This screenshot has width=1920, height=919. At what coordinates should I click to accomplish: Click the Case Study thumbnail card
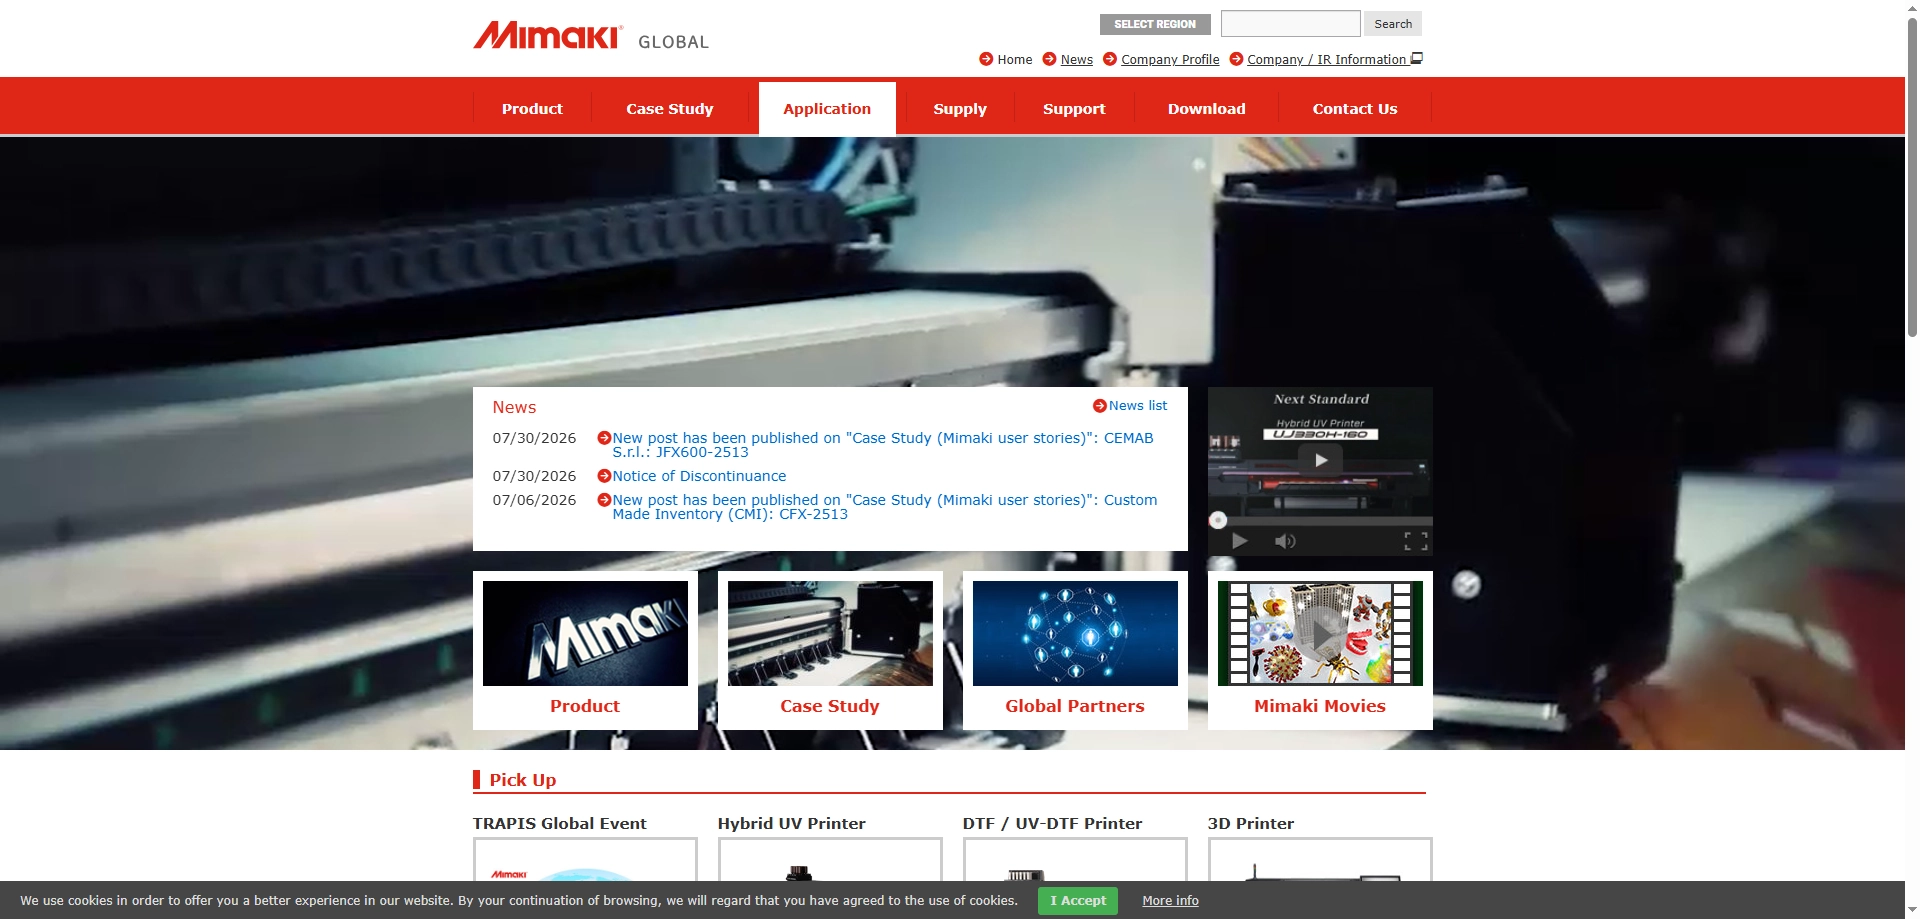pos(830,650)
